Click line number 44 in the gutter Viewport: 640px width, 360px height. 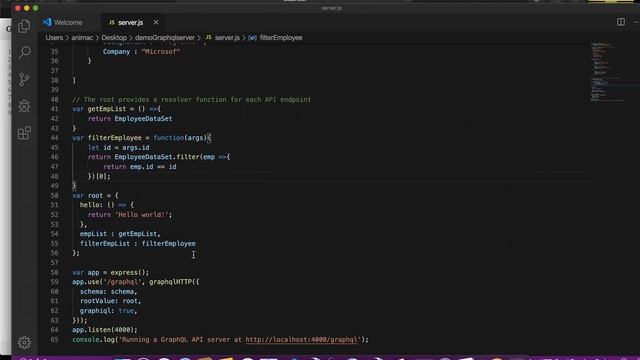point(54,138)
